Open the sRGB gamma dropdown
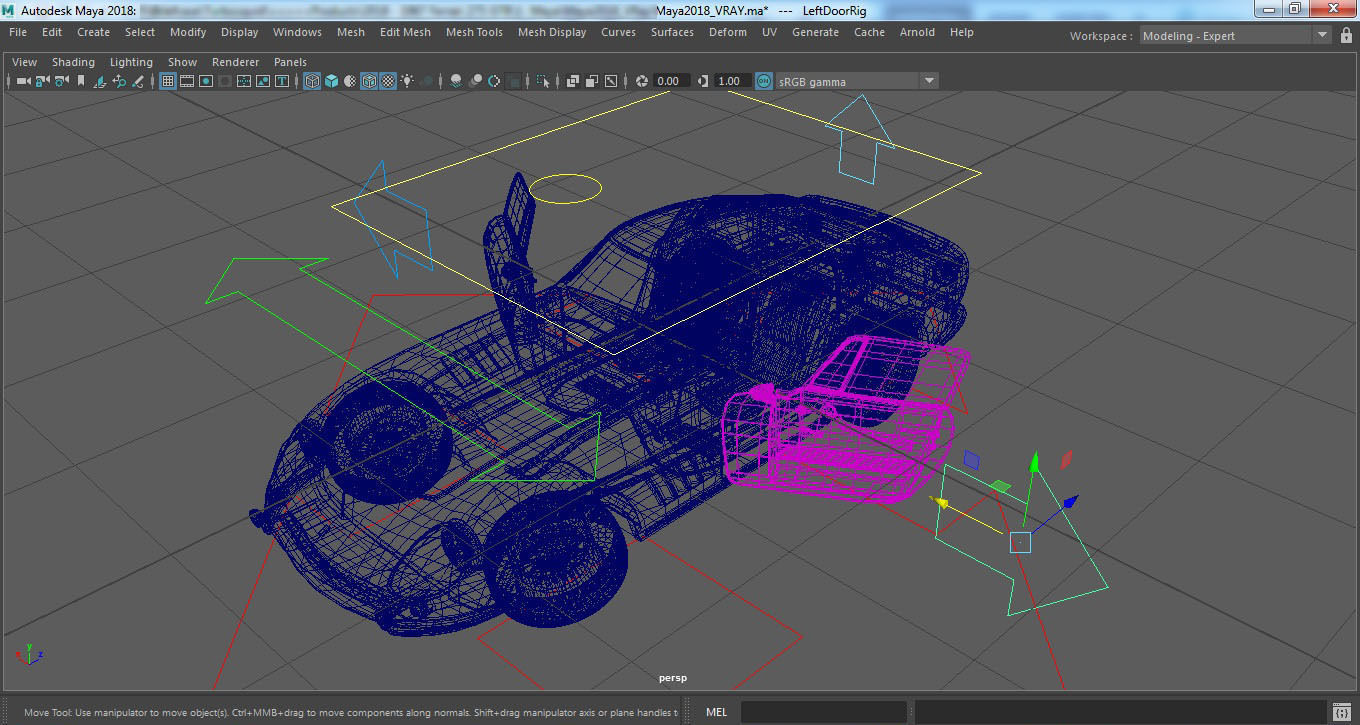 [x=857, y=81]
